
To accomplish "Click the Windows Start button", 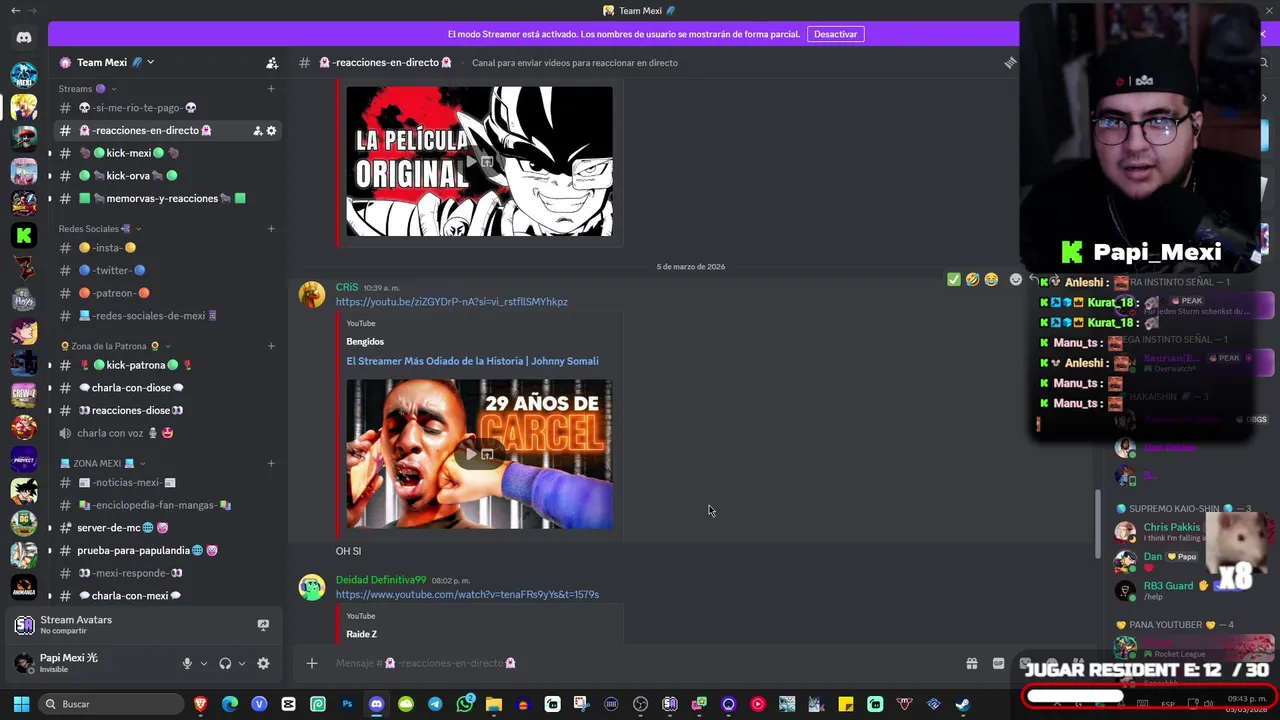I will click(x=21, y=704).
